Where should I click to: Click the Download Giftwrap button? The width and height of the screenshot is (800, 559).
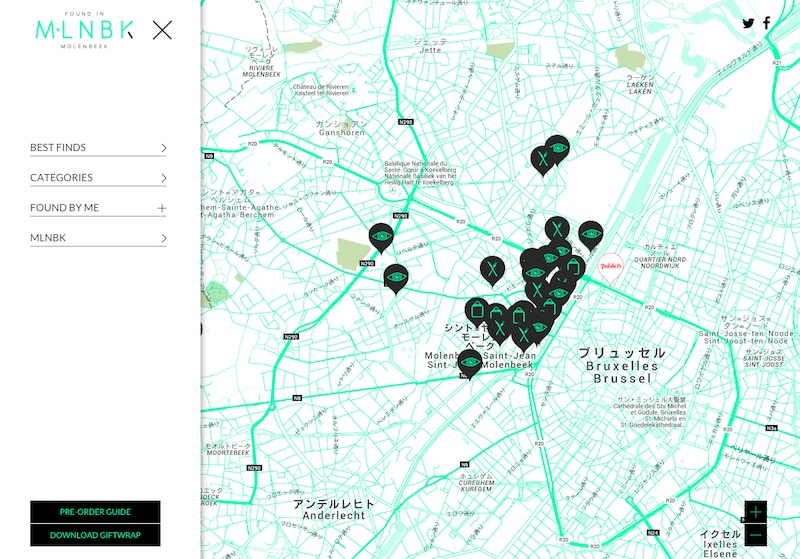(x=95, y=535)
